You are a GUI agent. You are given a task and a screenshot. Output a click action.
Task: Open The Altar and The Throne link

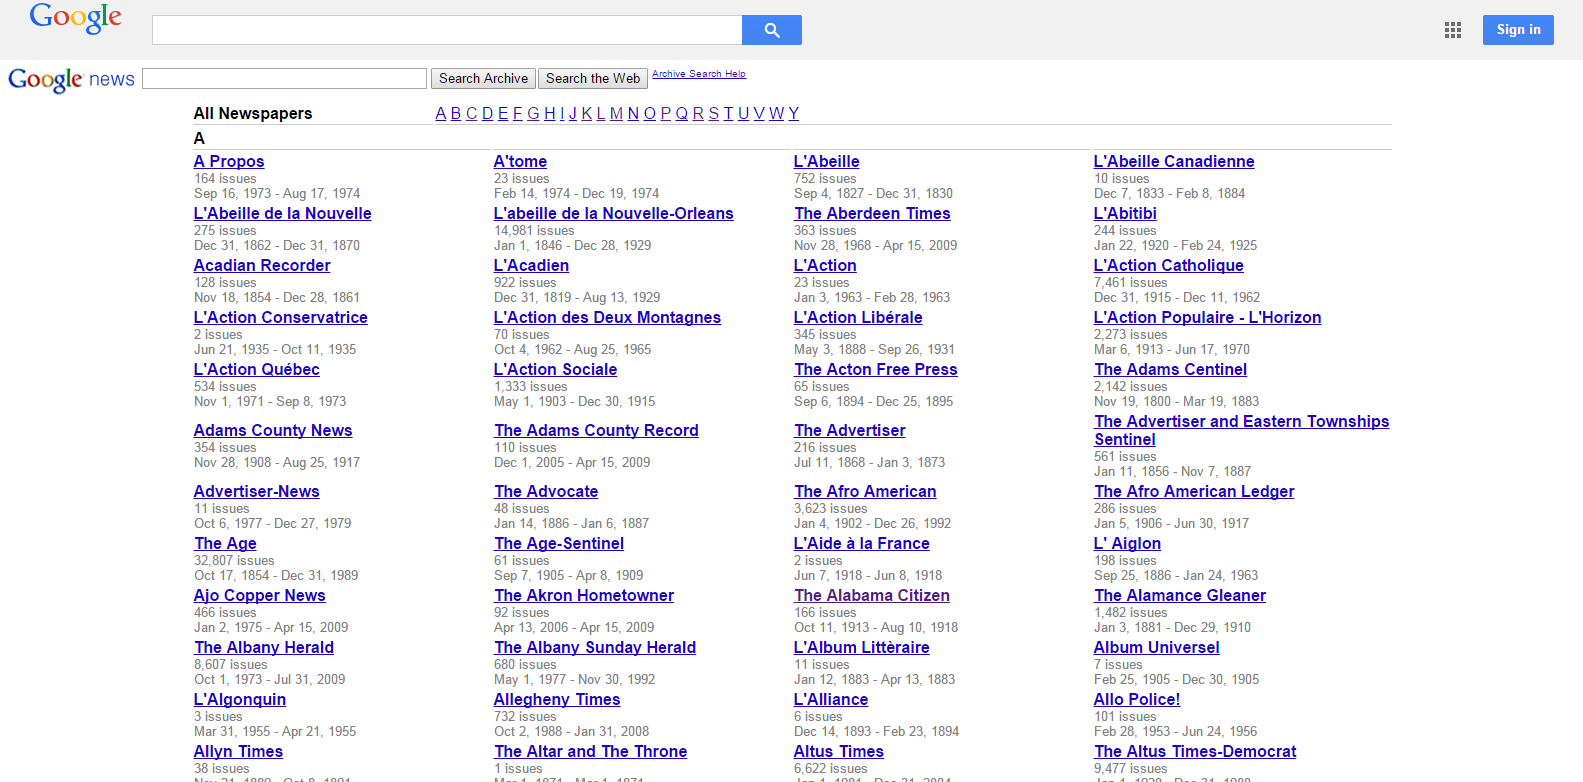coord(591,751)
